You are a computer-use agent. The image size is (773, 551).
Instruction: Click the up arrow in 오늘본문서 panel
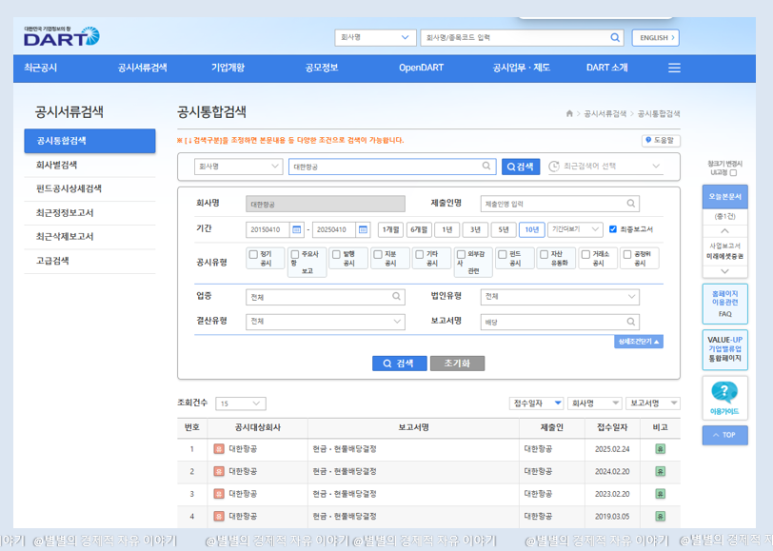pyautogui.click(x=724, y=231)
